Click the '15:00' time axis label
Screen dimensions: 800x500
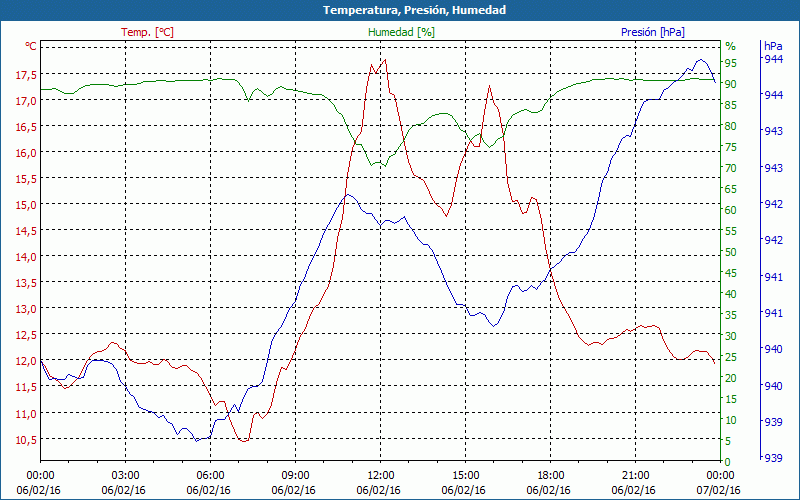[x=465, y=476]
